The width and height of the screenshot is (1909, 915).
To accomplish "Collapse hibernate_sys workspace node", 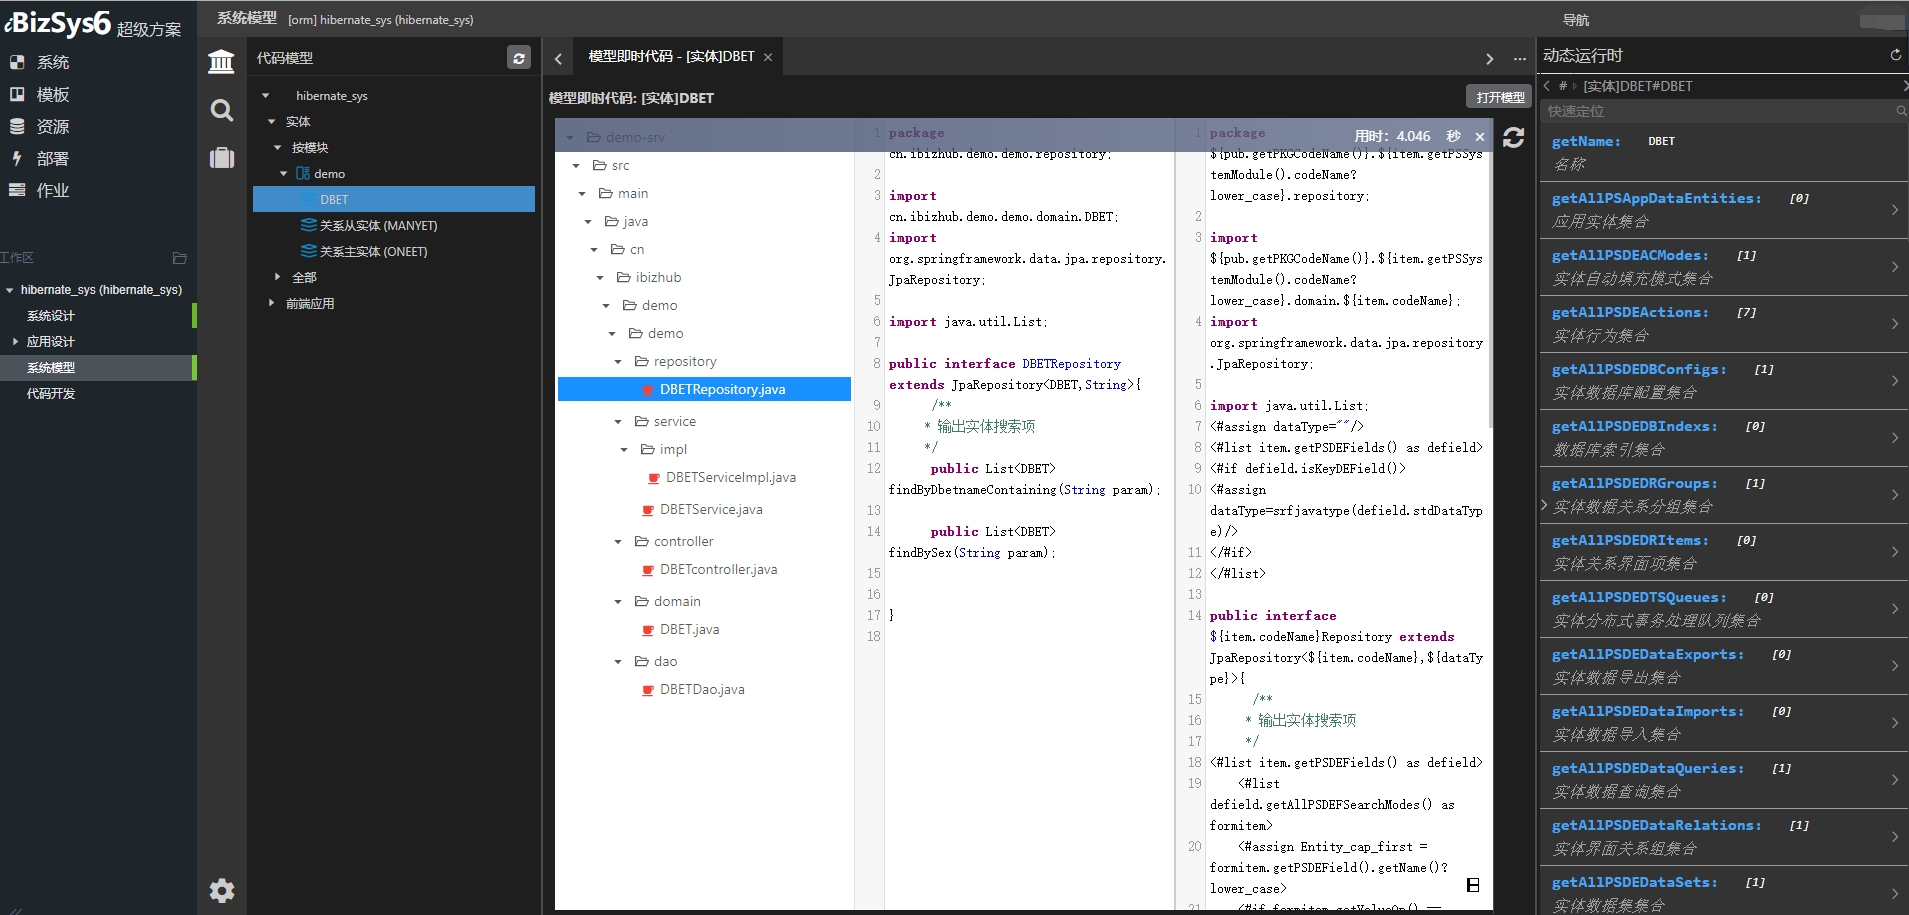I will pyautogui.click(x=9, y=290).
